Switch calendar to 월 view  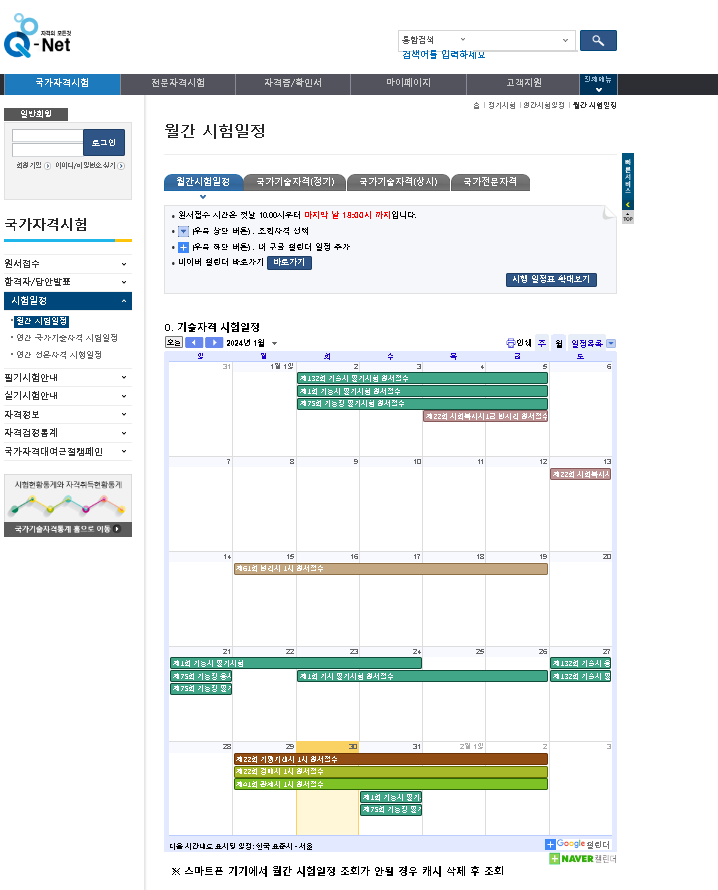coord(559,343)
